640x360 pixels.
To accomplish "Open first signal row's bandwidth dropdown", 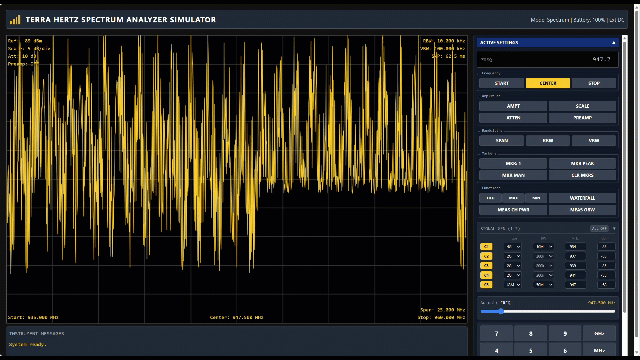I will [543, 247].
